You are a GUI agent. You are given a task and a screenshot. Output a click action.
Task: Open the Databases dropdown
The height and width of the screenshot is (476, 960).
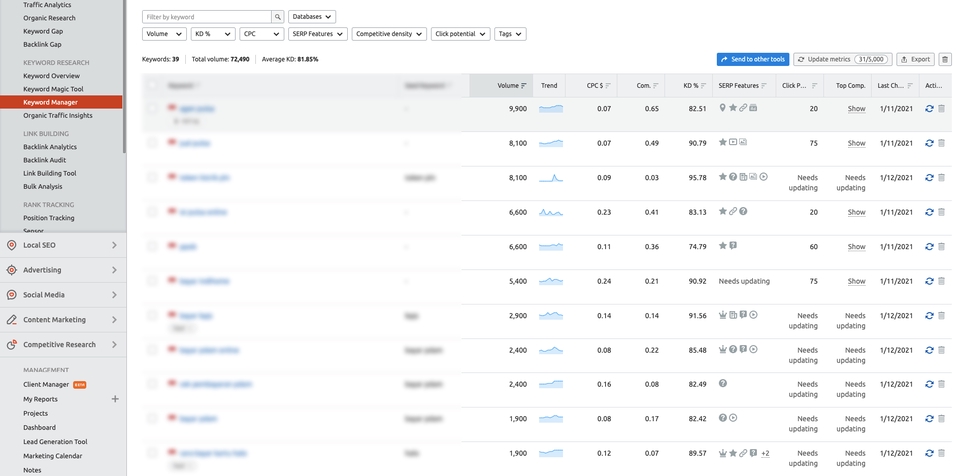312,17
